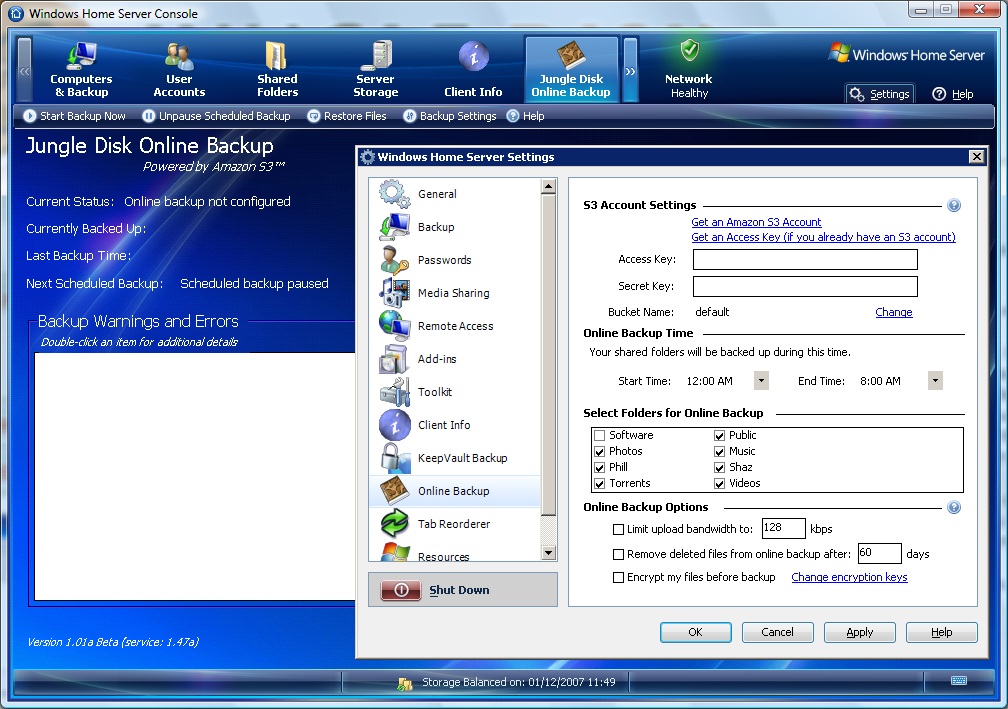Select the Jungle Disk Online Backup tab icon

coord(570,55)
